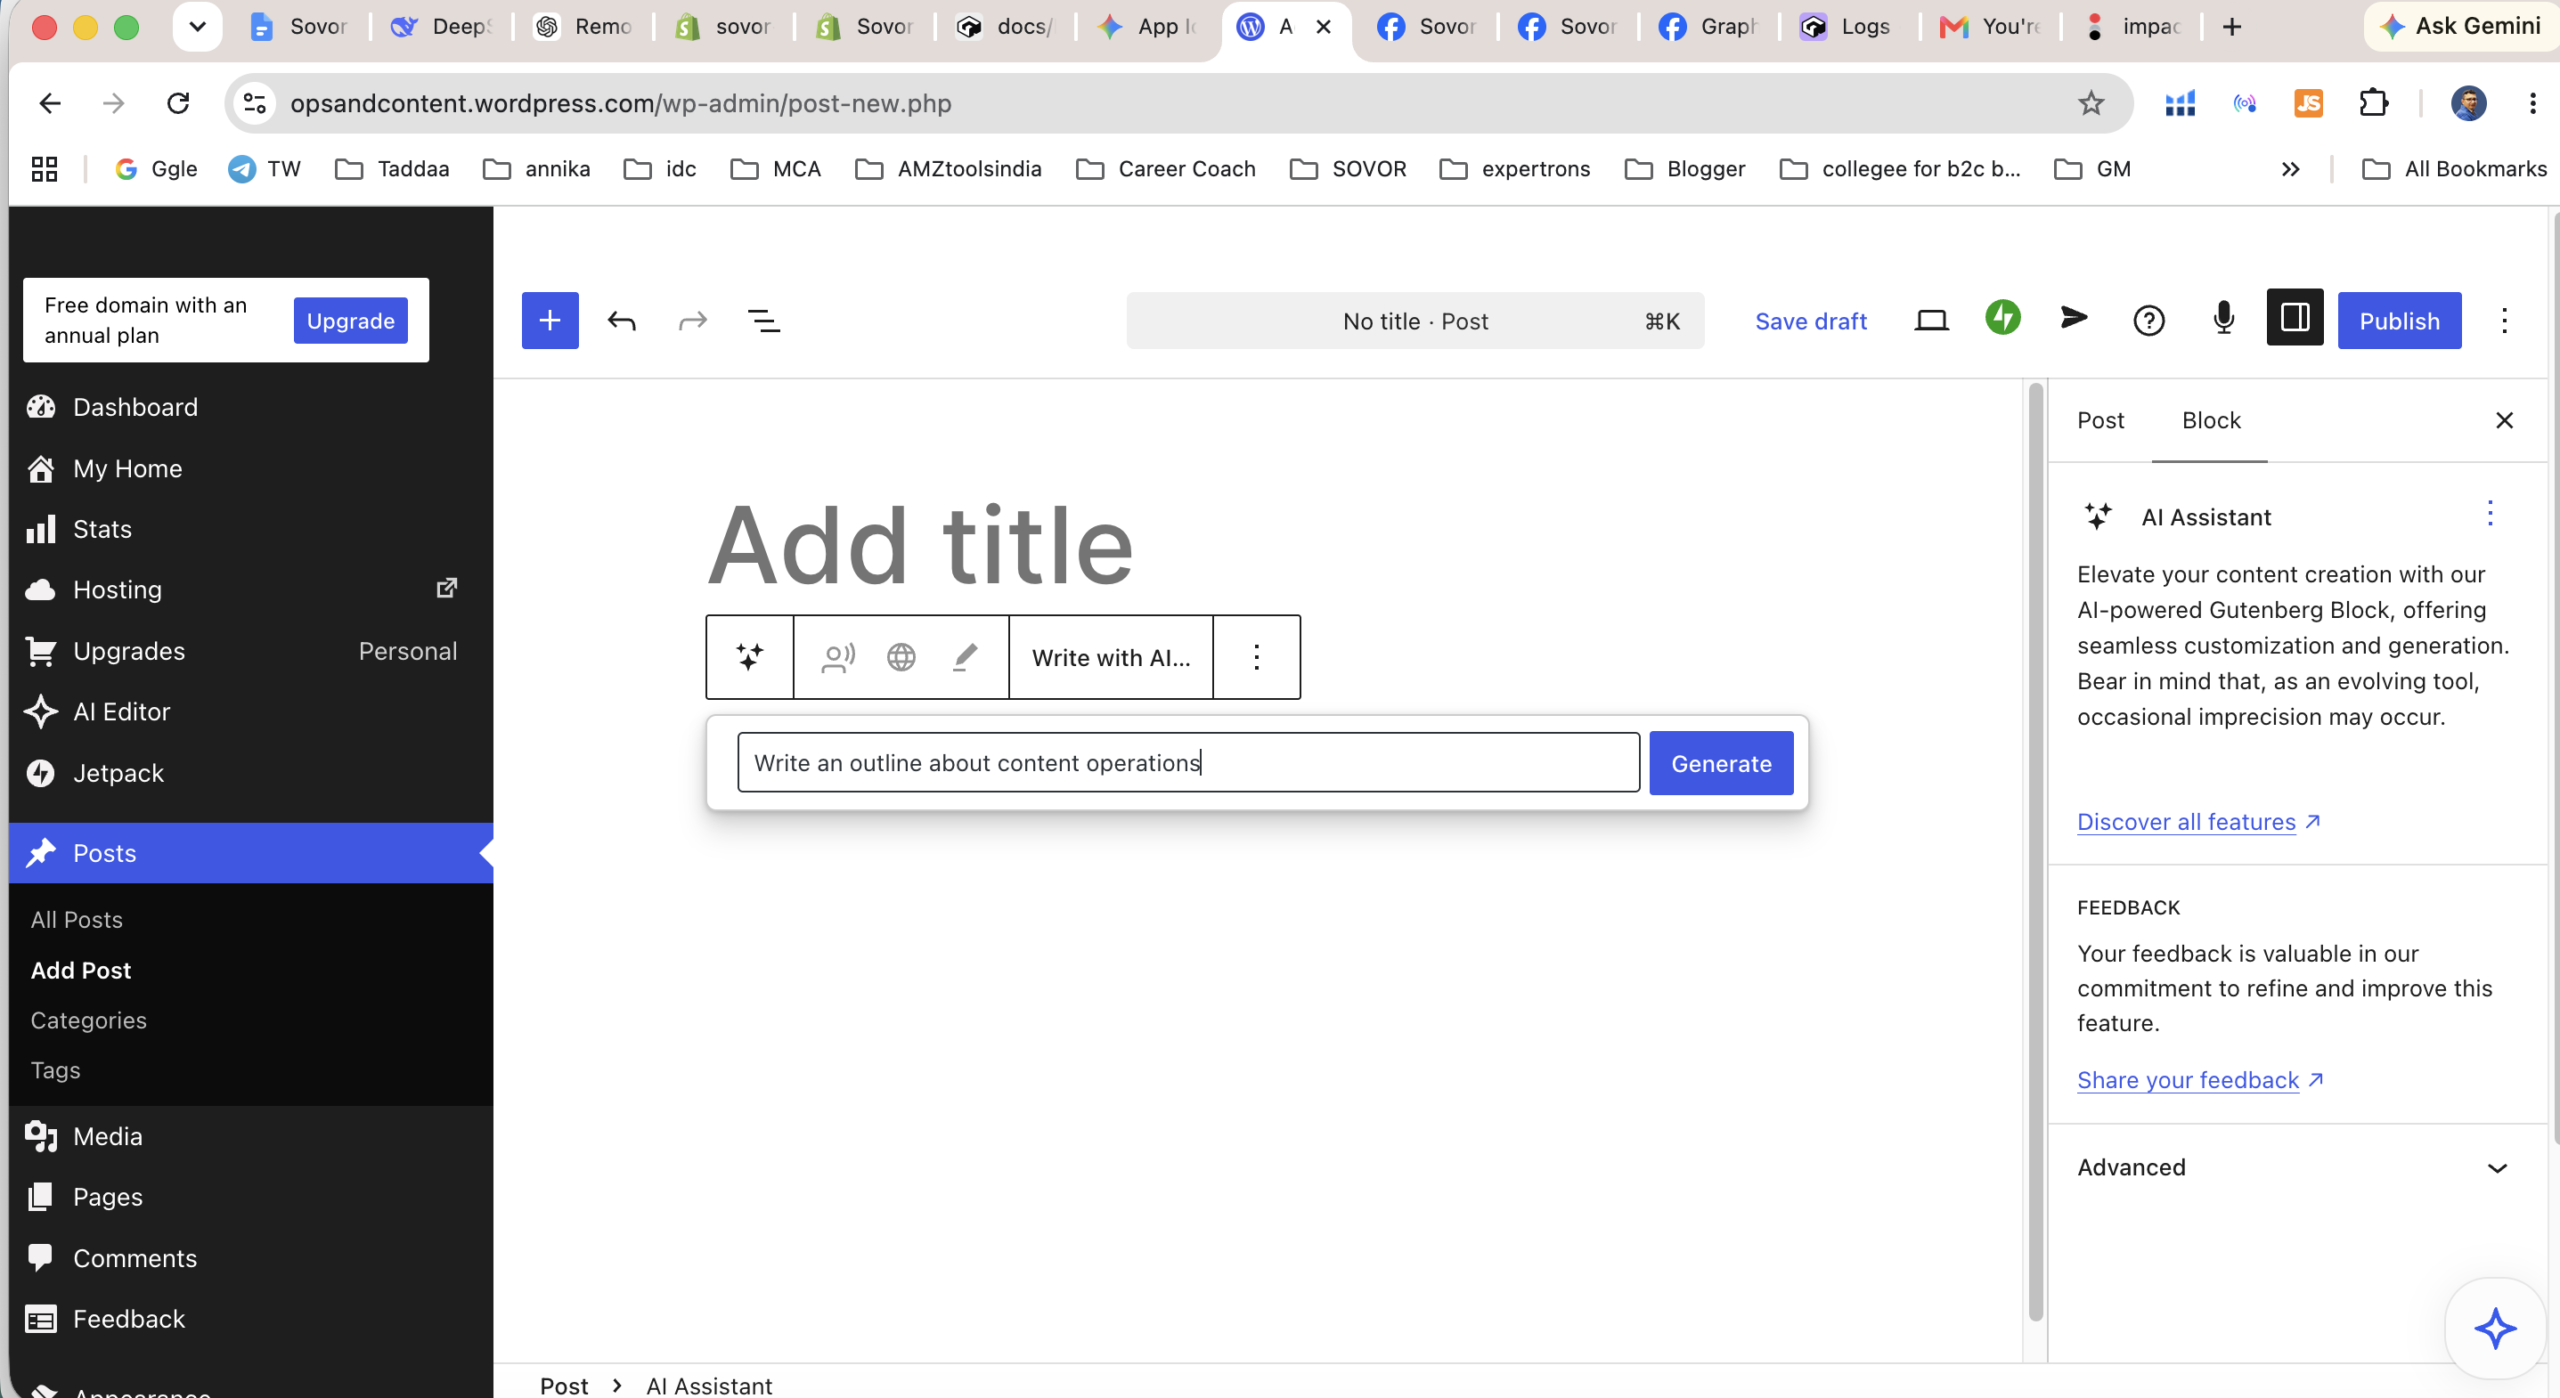Click AI Assistant in the bottom breadcrumb
The image size is (2560, 1398).
point(708,1385)
